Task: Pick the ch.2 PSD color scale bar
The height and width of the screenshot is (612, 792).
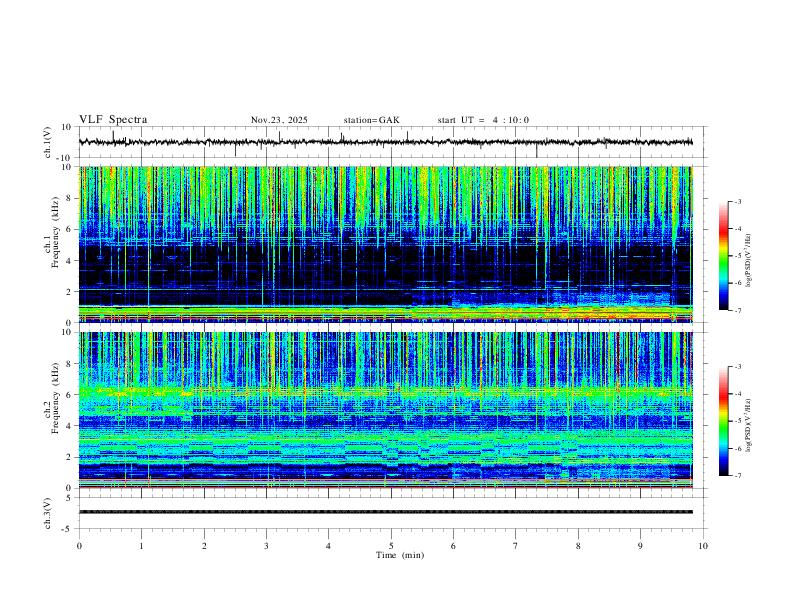Action: coord(724,421)
